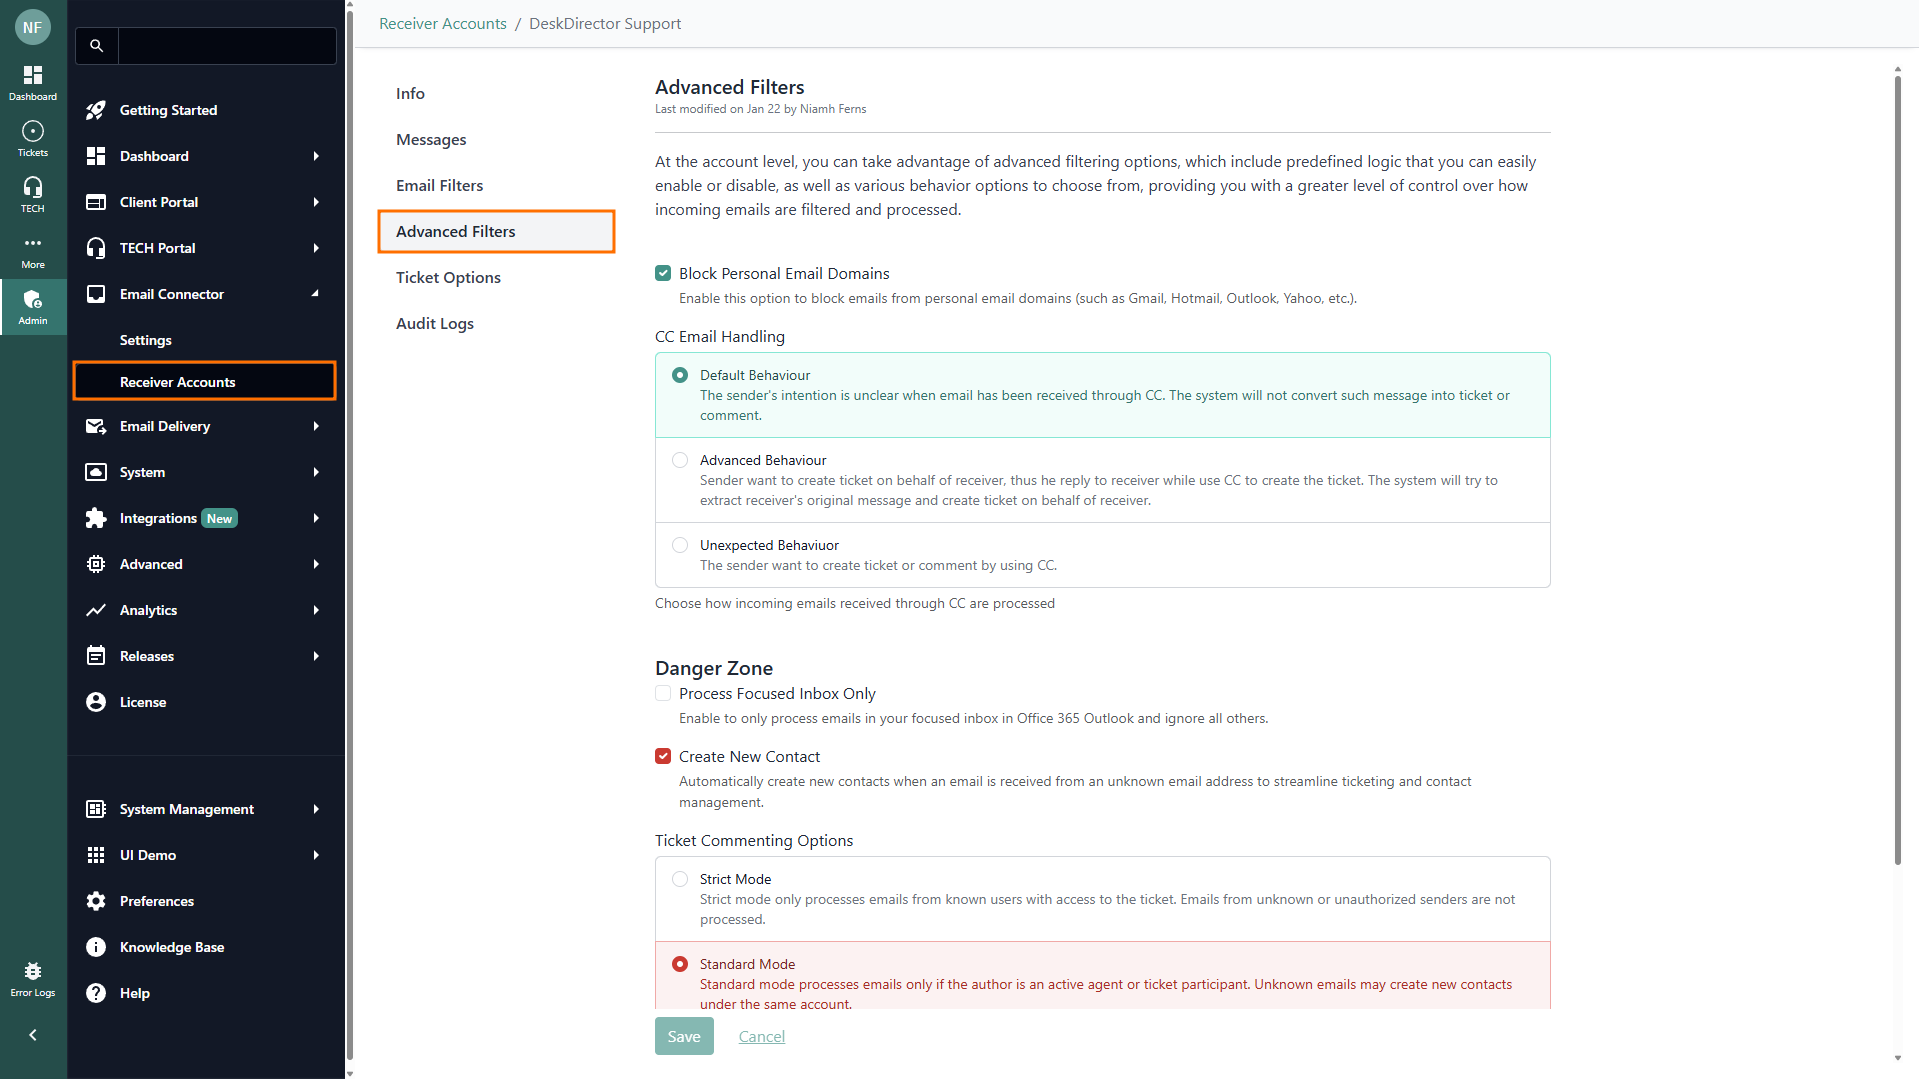Enable Process Focused Inbox Only checkbox

(663, 693)
